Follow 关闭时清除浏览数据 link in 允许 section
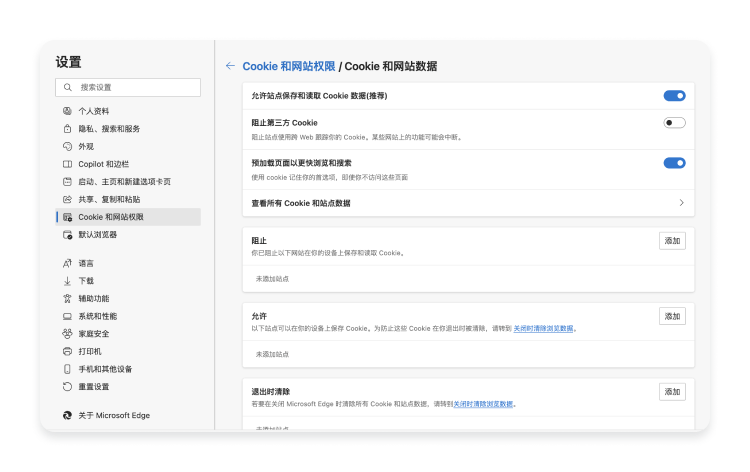This screenshot has width=750, height=472. (543, 329)
